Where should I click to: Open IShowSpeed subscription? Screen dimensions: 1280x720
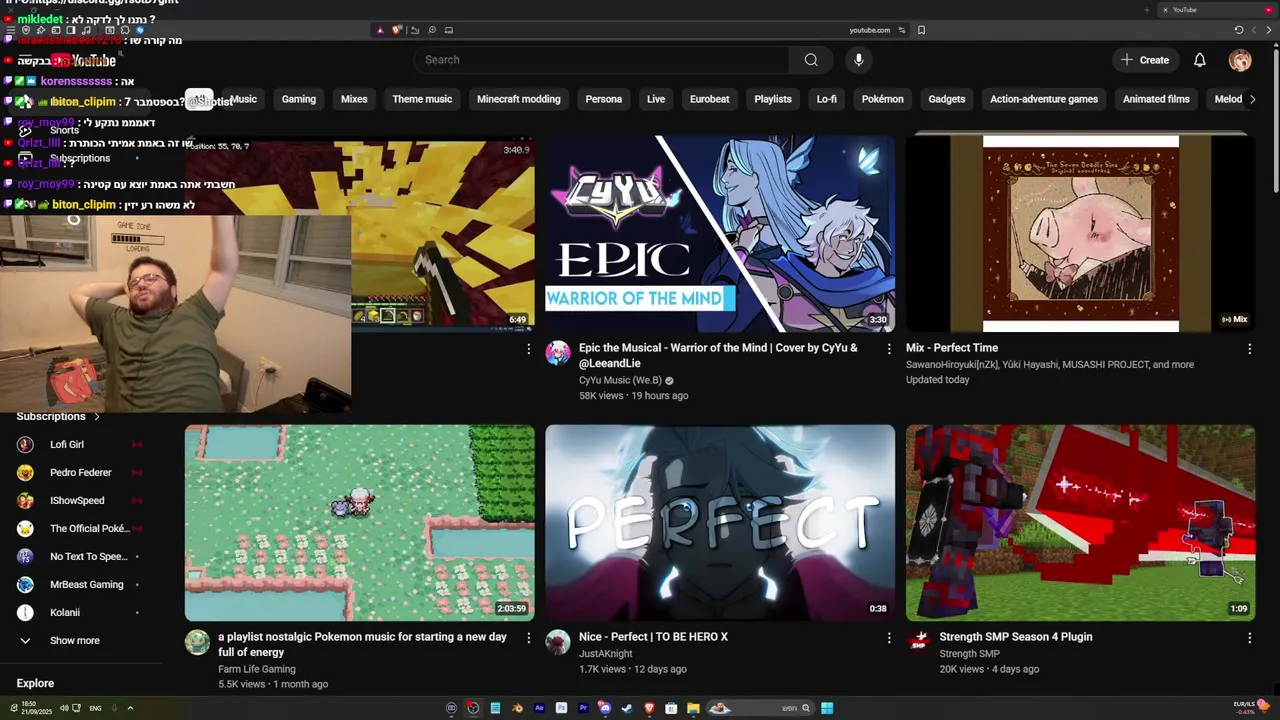pyautogui.click(x=80, y=500)
